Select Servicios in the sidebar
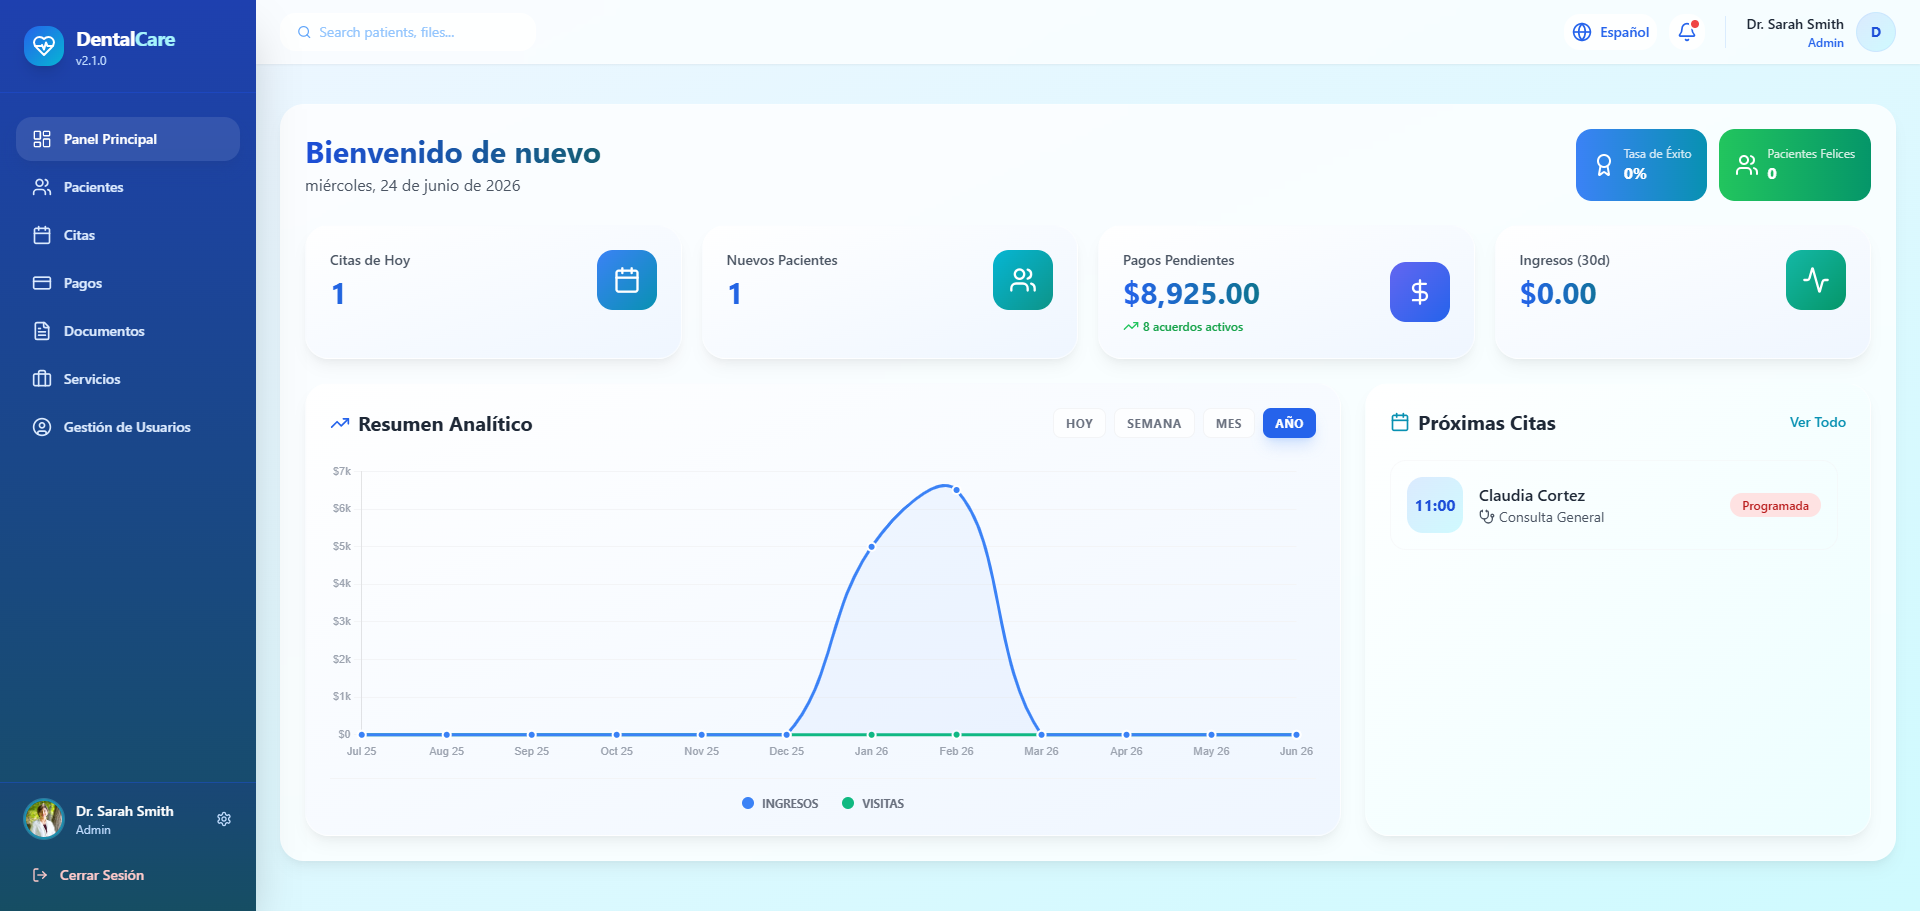1920x911 pixels. click(128, 379)
